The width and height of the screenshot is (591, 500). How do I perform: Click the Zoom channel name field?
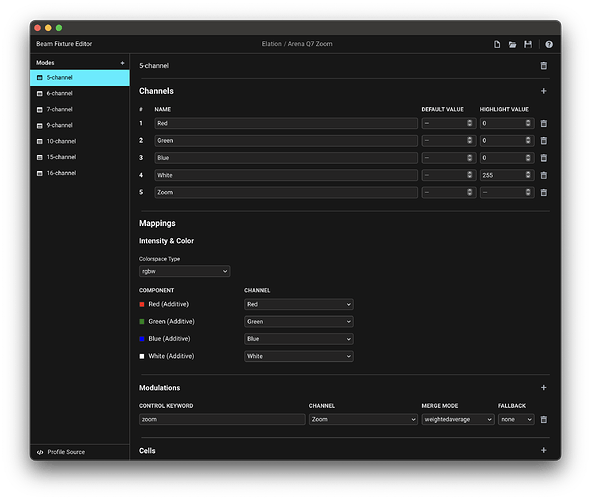[x=286, y=193]
